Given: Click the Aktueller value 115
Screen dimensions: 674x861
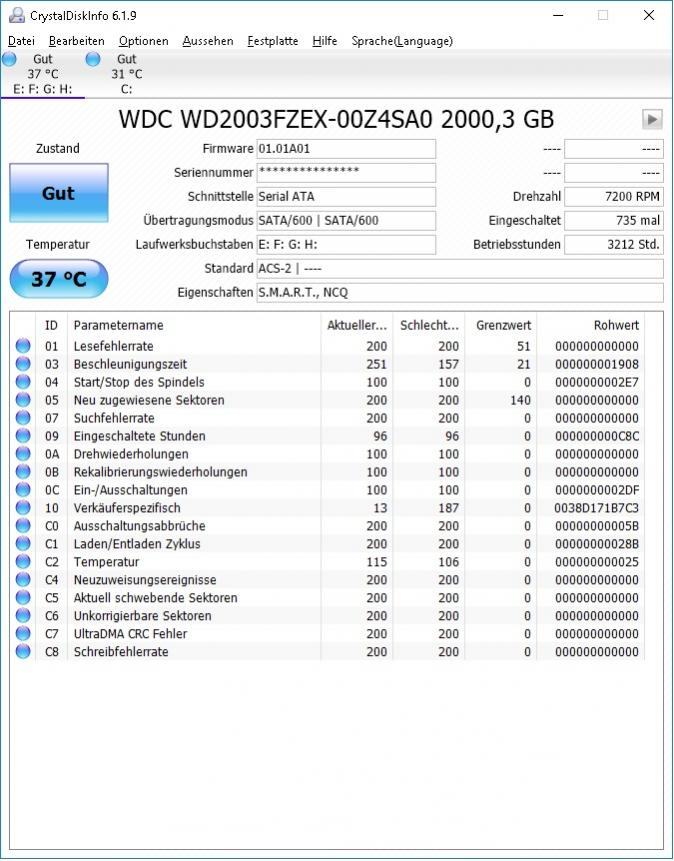Looking at the screenshot, I should pos(377,562).
